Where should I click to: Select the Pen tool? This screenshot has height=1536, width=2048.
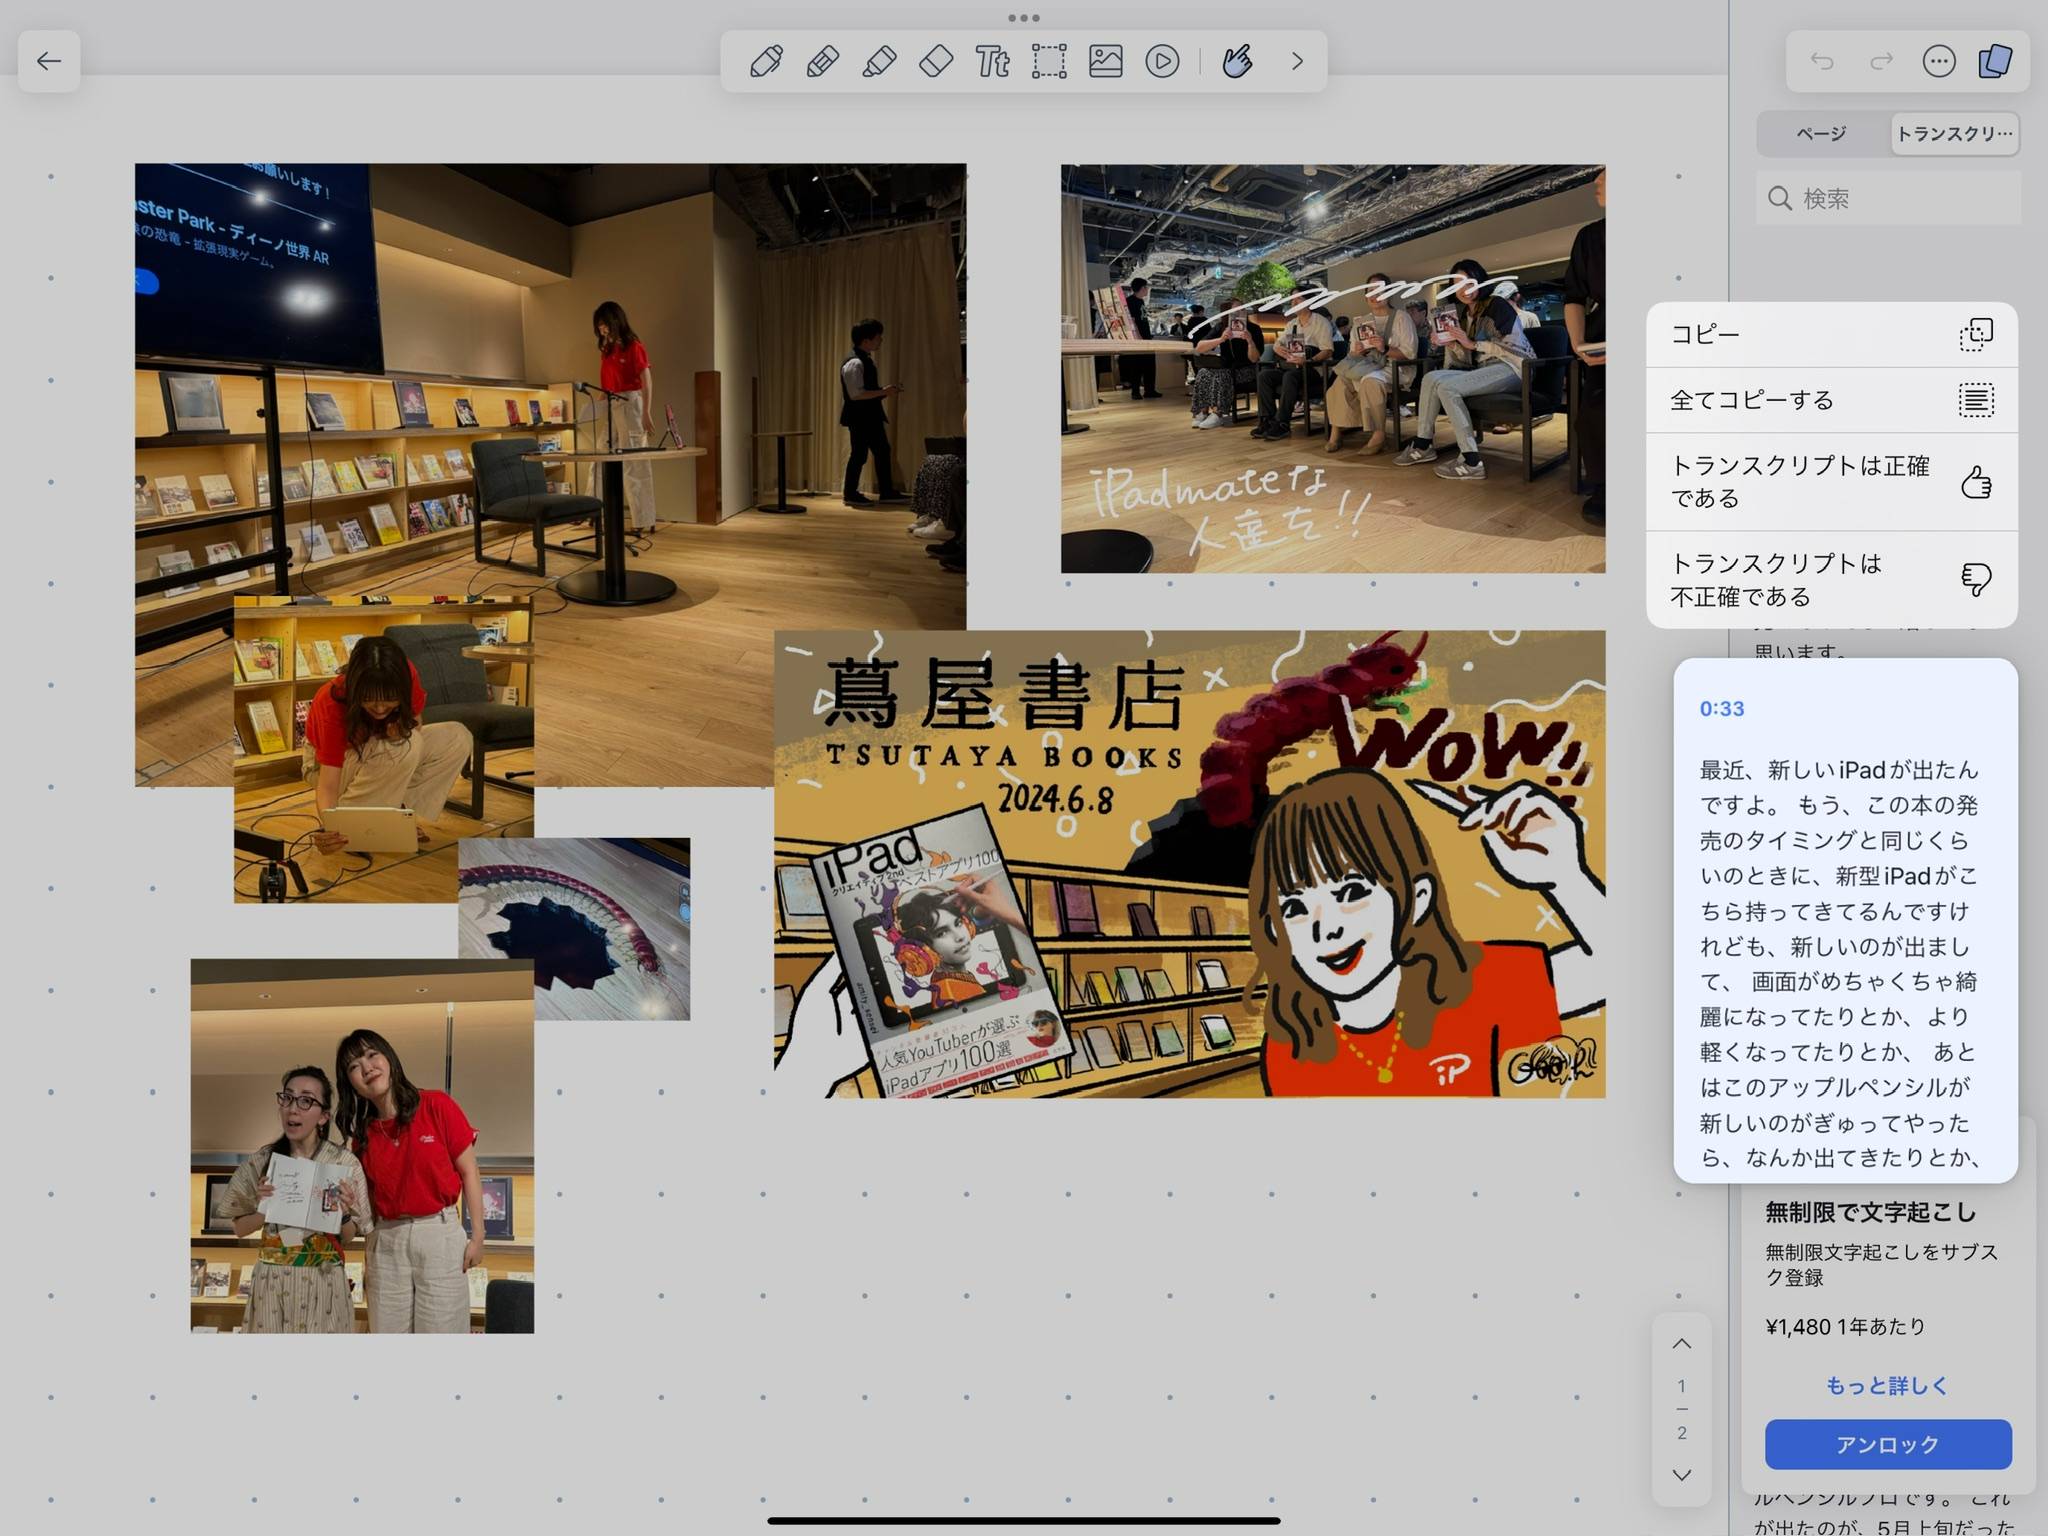tap(766, 61)
